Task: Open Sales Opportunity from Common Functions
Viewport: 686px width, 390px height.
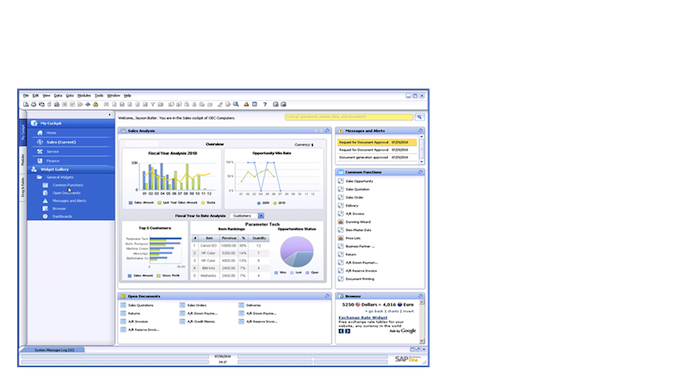Action: tap(359, 181)
